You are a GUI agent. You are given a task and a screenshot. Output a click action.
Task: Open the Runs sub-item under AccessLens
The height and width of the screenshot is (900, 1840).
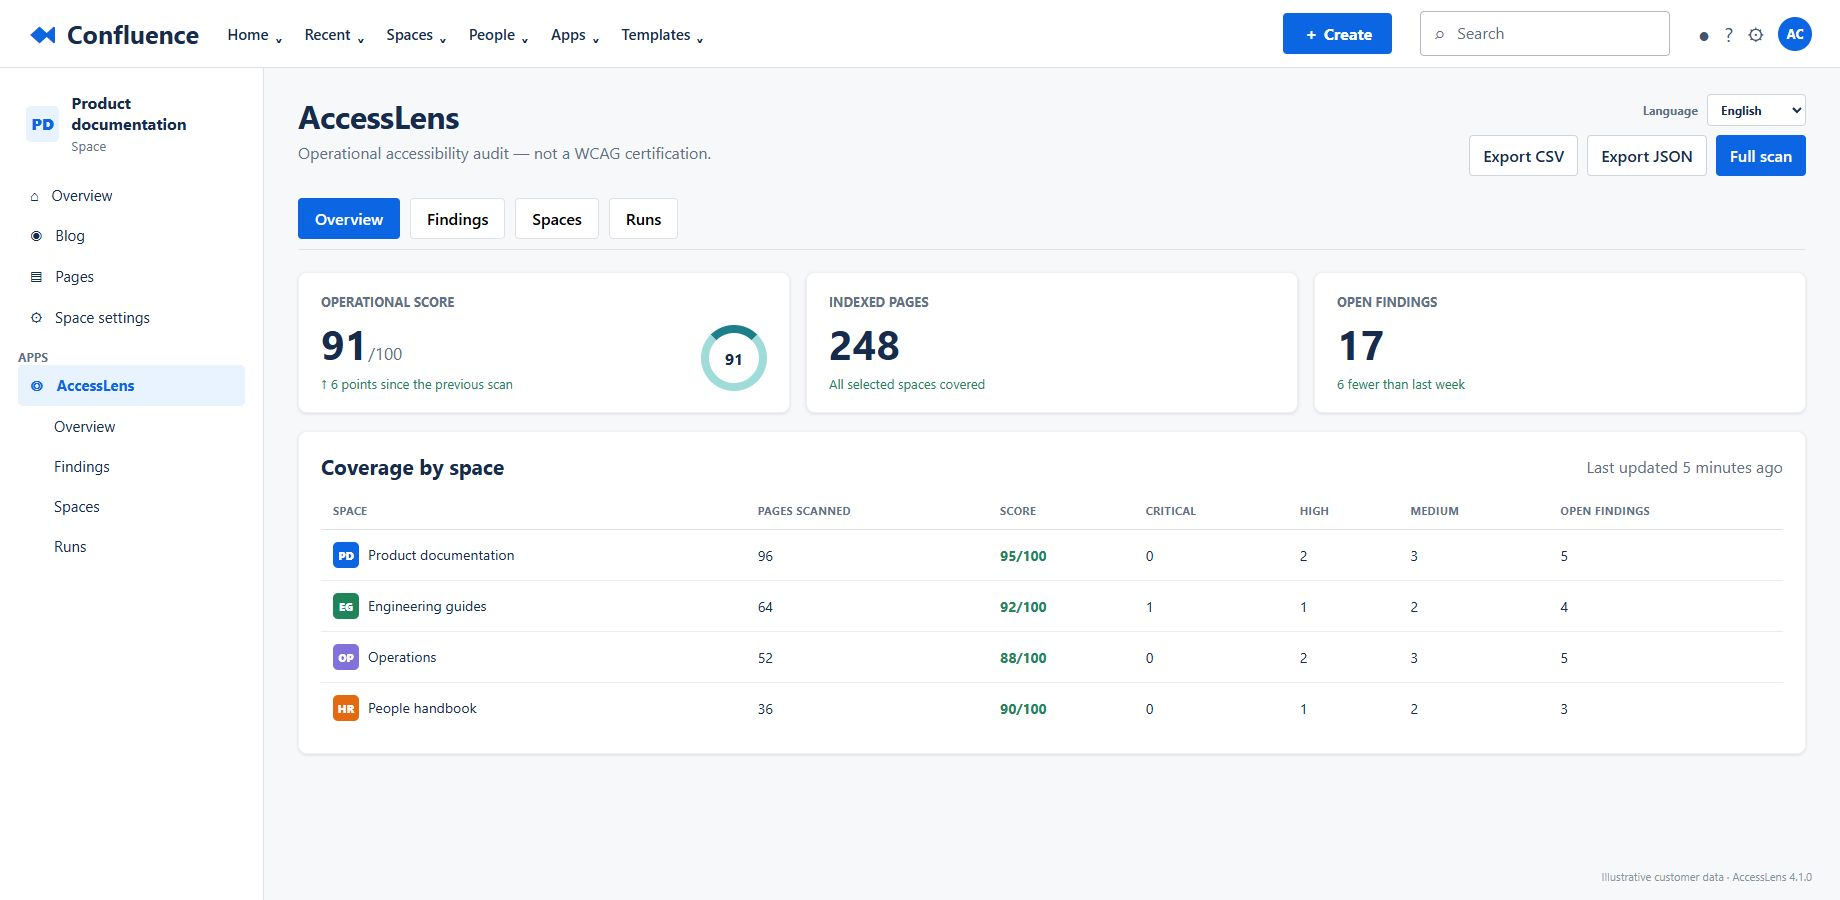point(70,547)
